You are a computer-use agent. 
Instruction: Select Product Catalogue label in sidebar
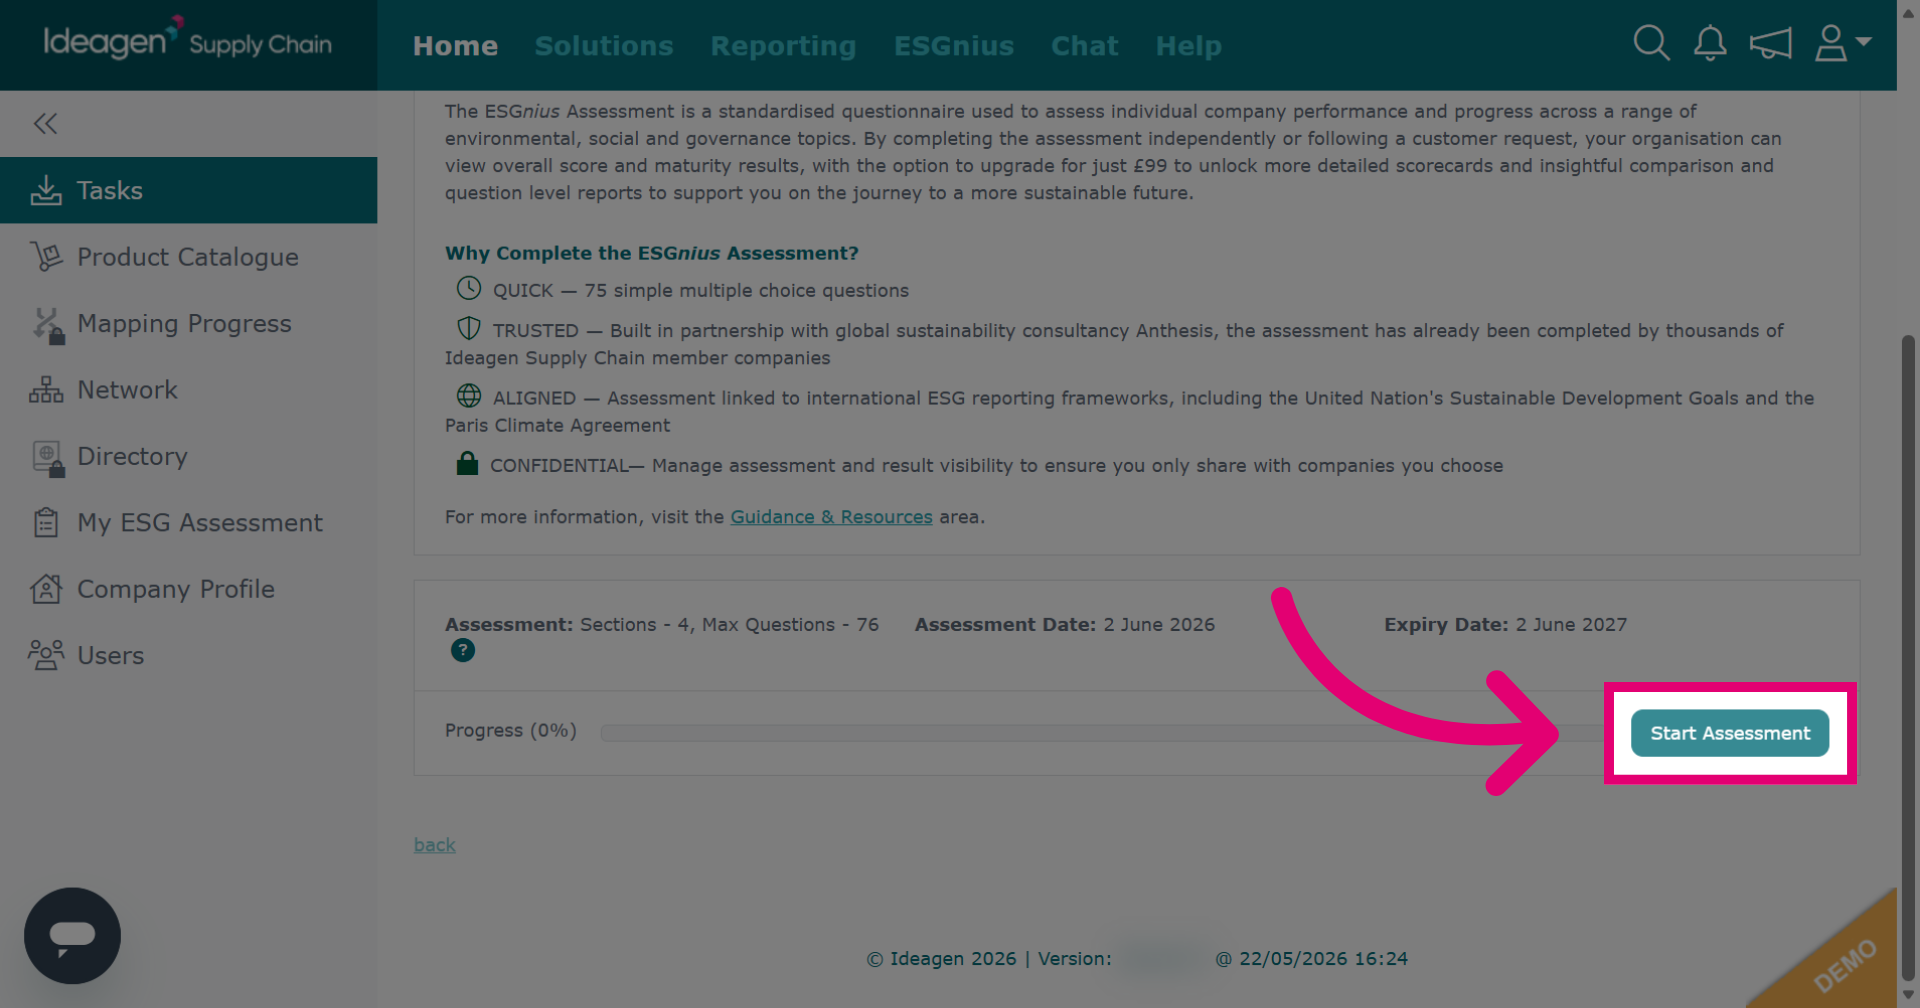coord(188,257)
